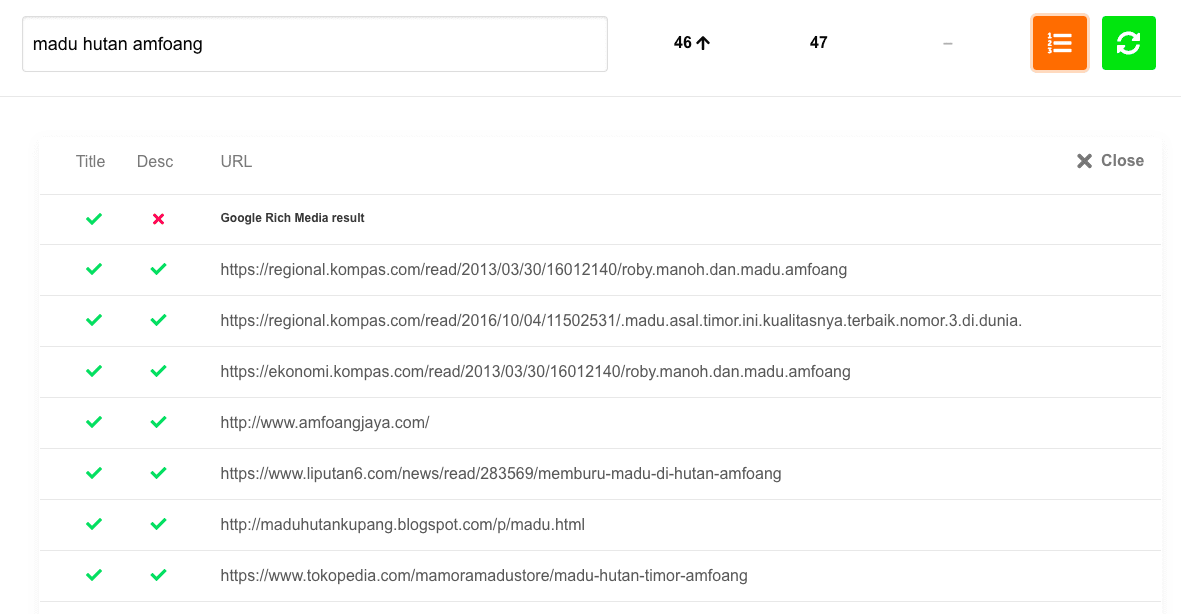This screenshot has width=1196, height=614.
Task: Click Title checkmark for Google Rich Media result
Action: click(x=94, y=218)
